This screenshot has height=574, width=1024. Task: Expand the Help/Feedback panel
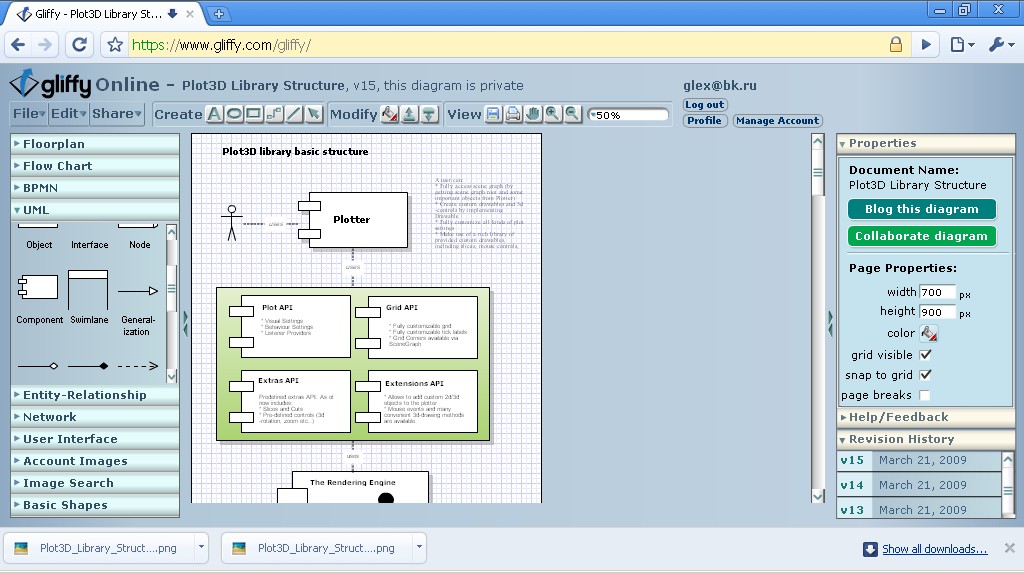(x=897, y=417)
